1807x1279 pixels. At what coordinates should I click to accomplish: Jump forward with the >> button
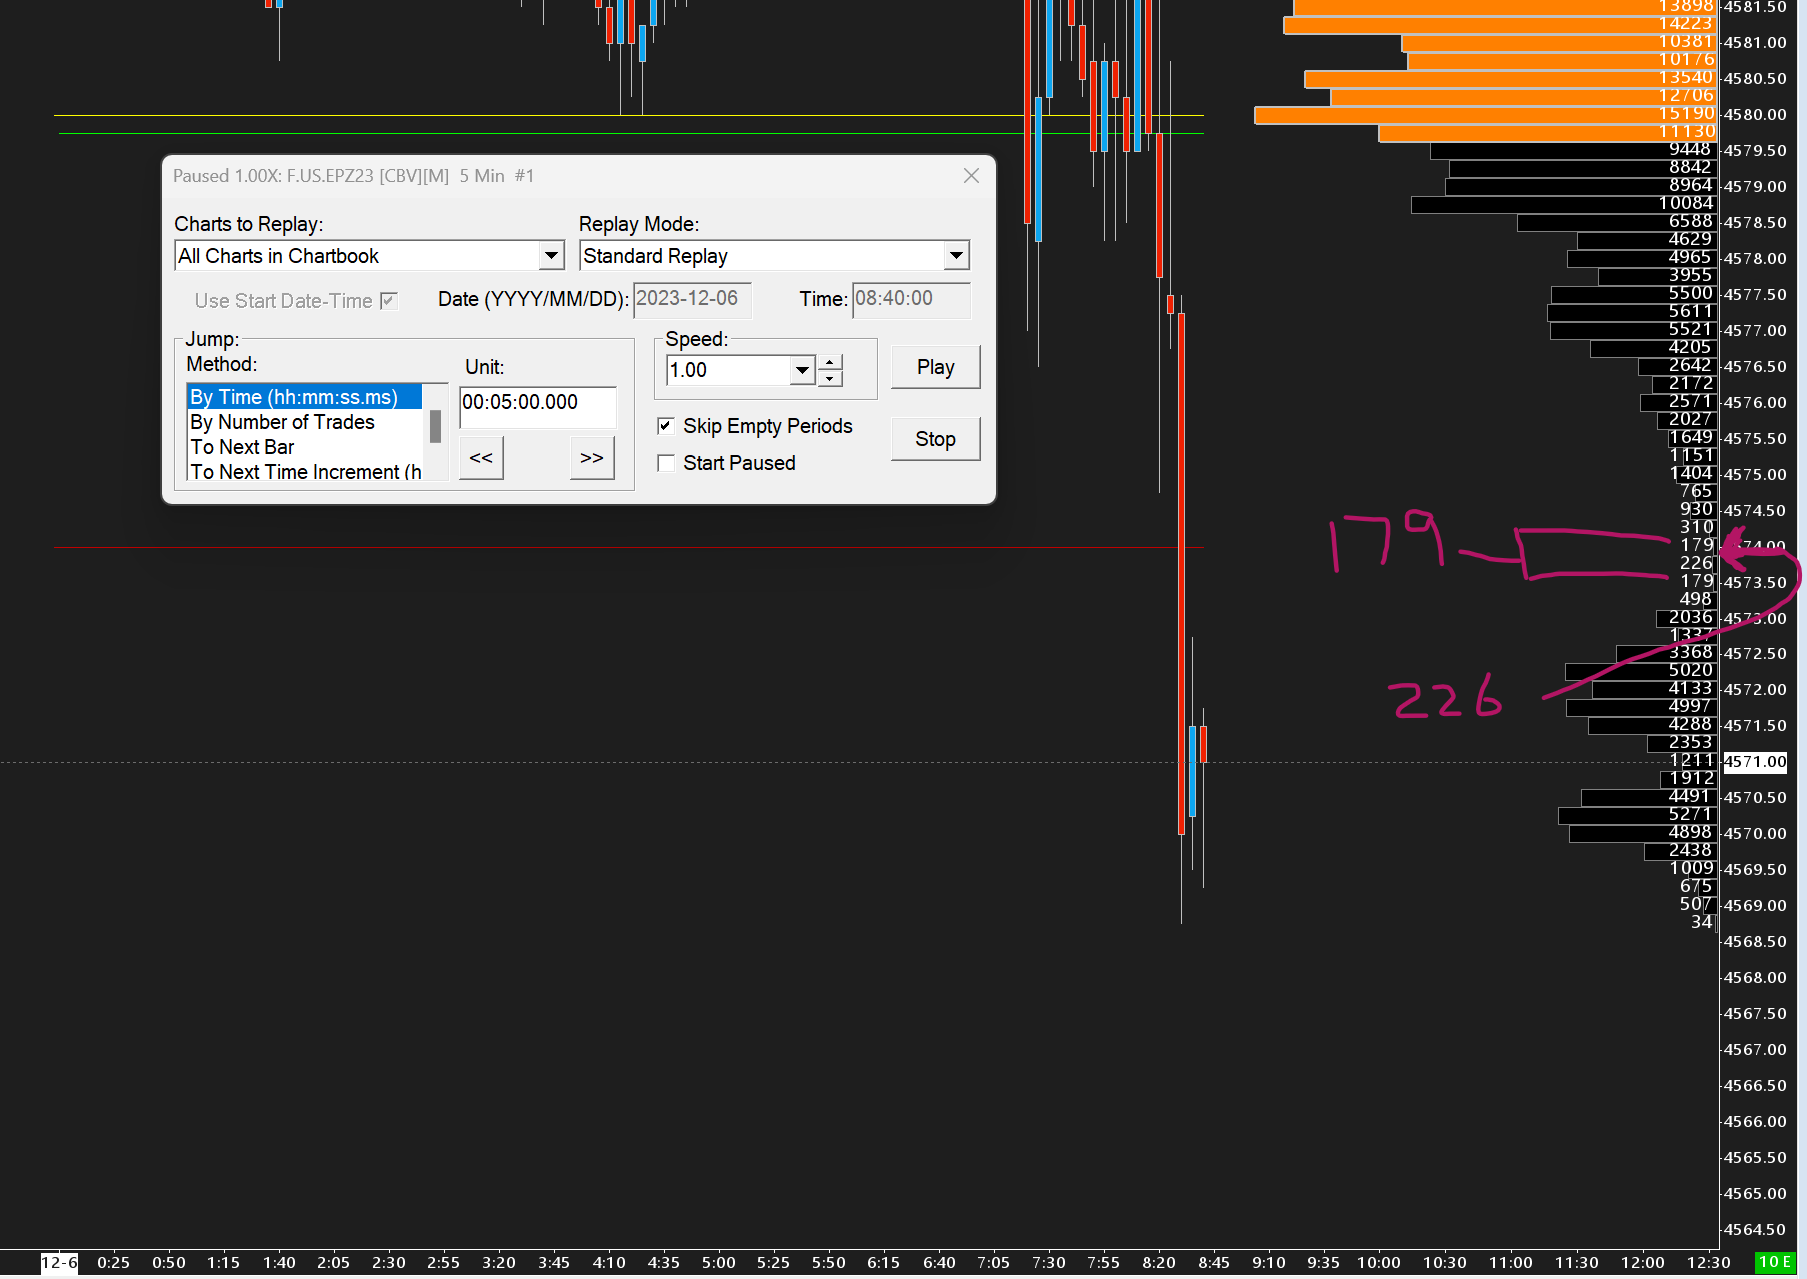pos(592,458)
